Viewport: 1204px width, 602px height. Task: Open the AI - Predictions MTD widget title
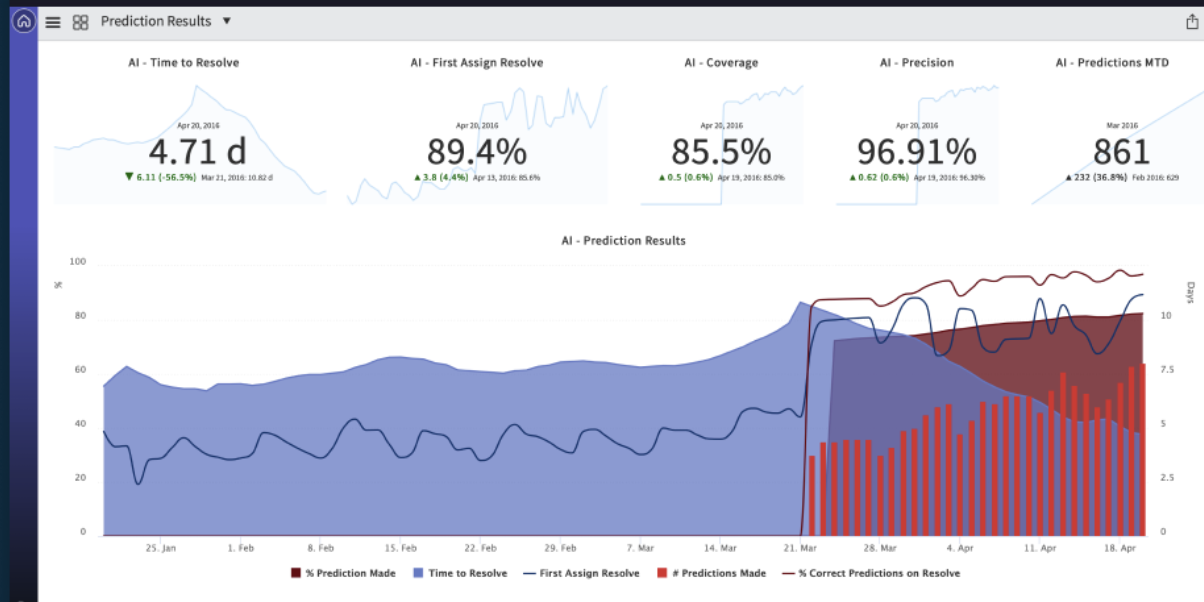[1112, 62]
